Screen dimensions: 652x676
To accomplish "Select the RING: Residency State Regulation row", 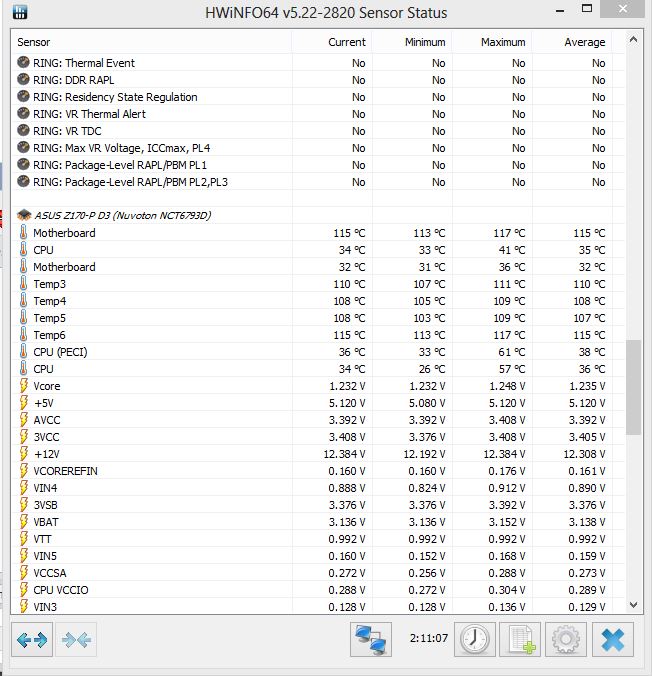I will point(318,97).
